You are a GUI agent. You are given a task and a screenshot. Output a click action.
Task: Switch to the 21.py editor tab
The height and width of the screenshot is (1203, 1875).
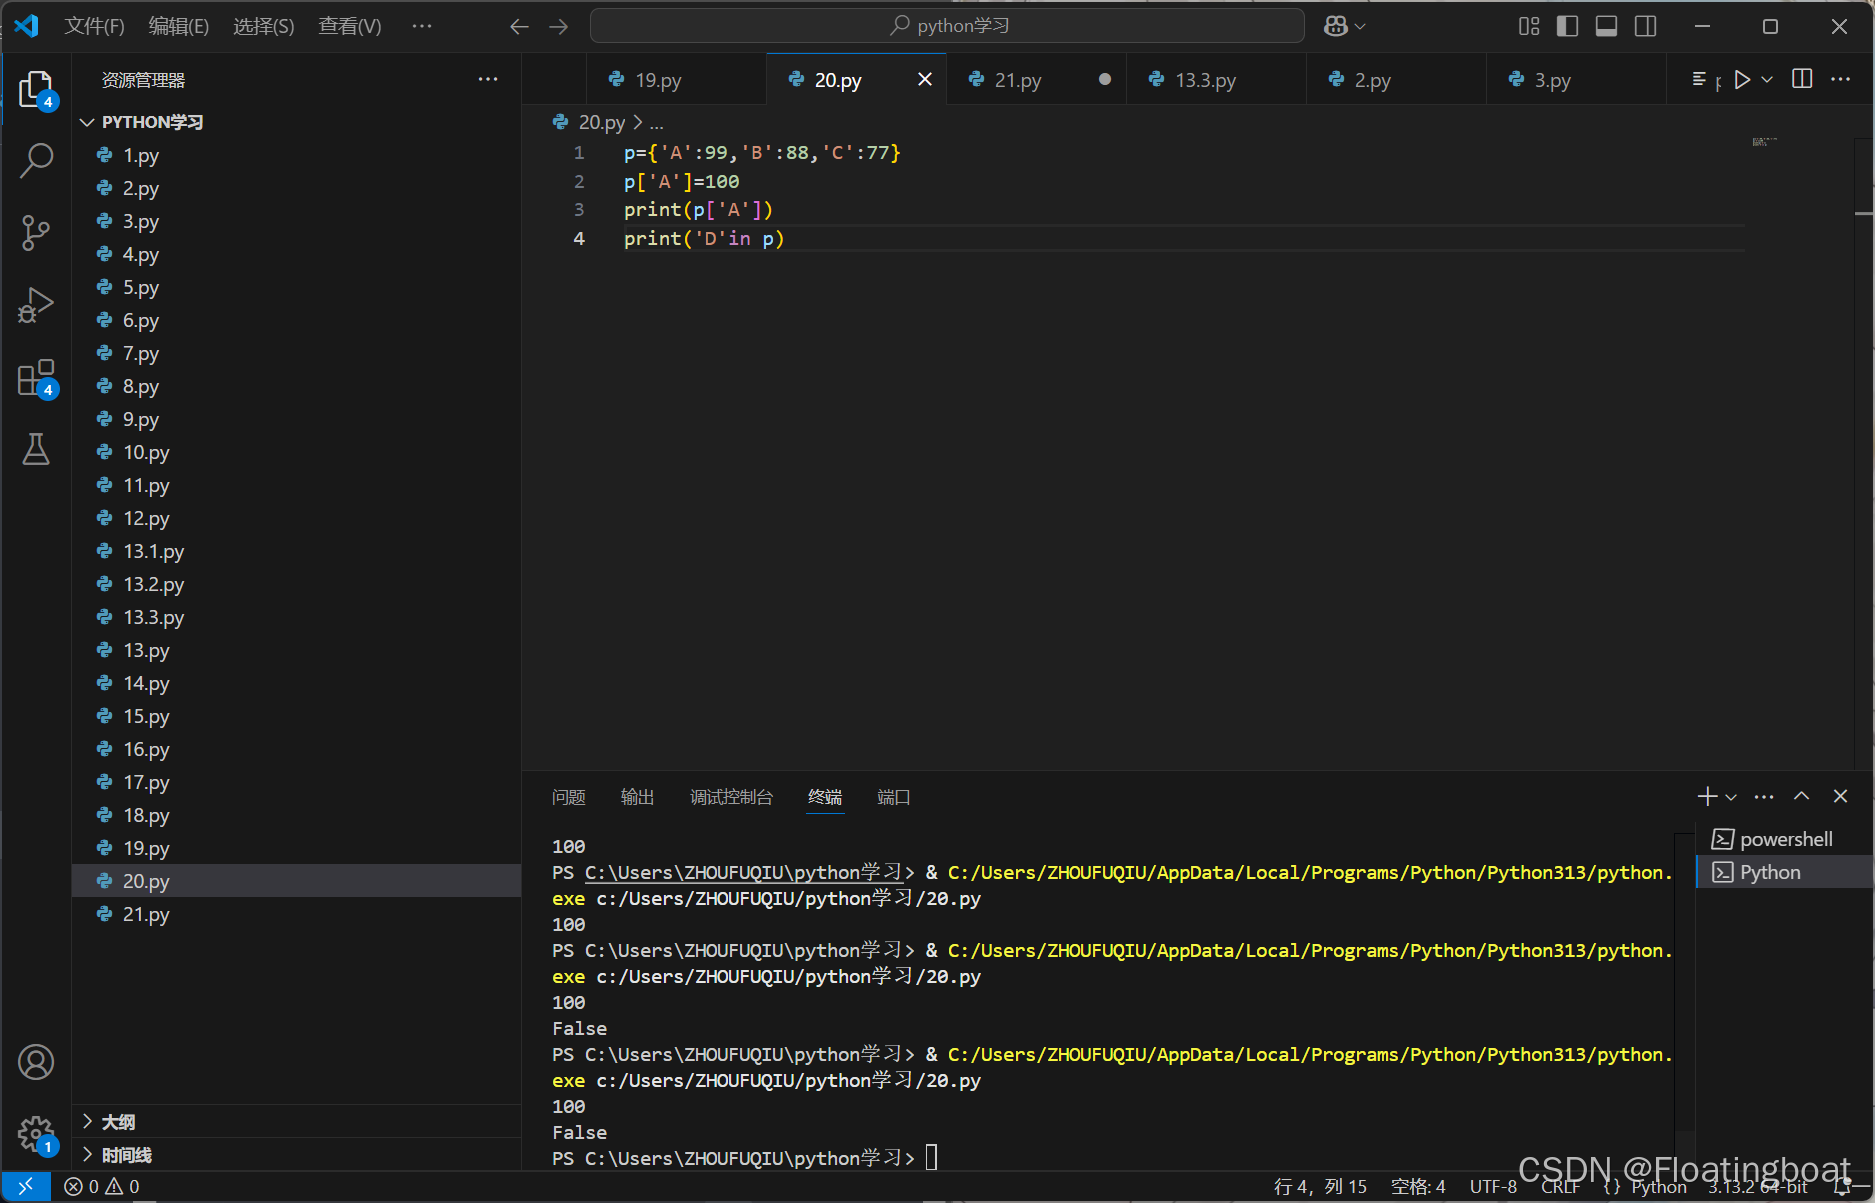click(1018, 80)
